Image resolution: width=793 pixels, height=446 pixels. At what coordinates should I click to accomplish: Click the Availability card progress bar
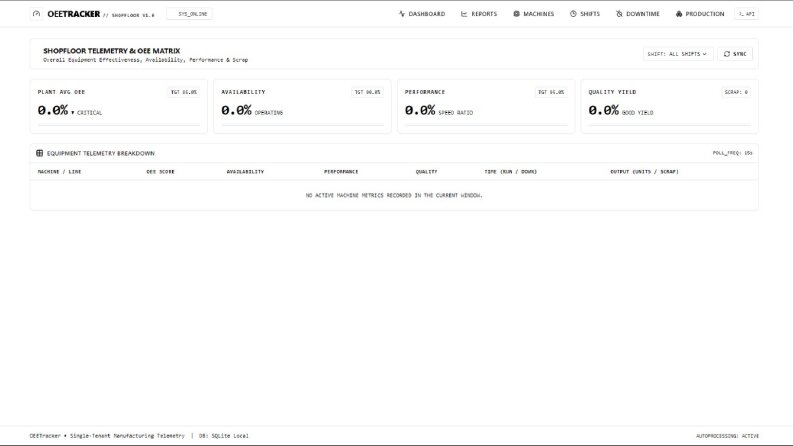point(302,124)
